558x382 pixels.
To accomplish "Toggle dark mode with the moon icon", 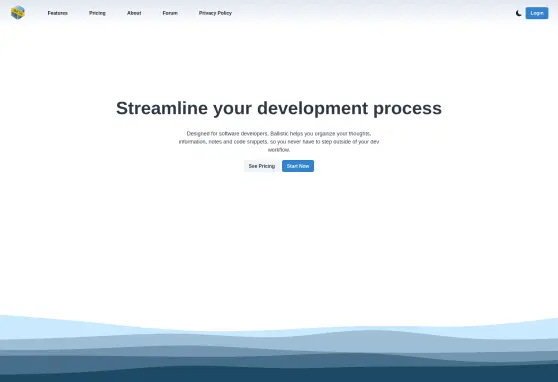I will [x=518, y=13].
